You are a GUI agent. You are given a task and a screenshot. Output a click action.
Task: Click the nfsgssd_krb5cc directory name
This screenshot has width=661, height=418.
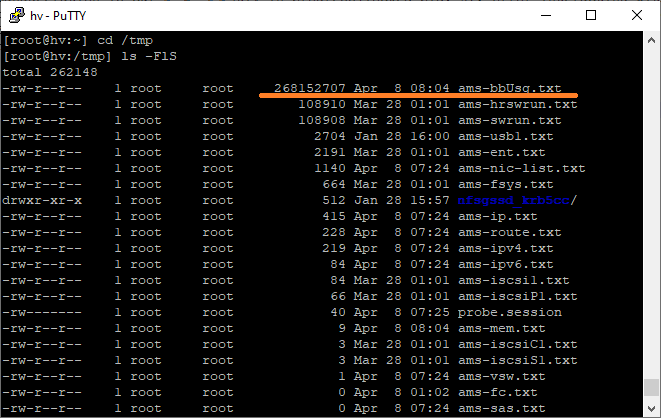[513, 200]
